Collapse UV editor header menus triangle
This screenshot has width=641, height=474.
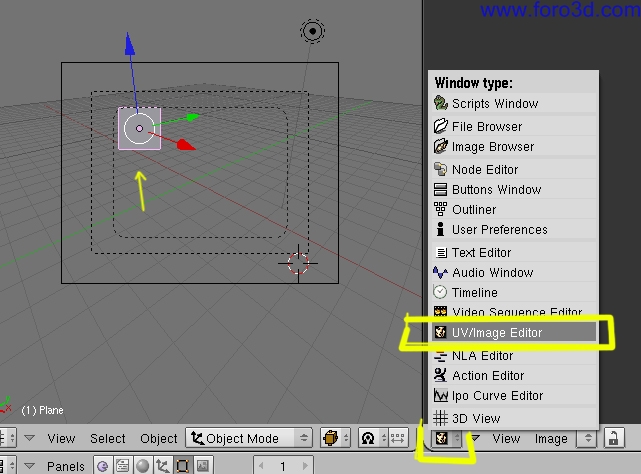(475, 438)
